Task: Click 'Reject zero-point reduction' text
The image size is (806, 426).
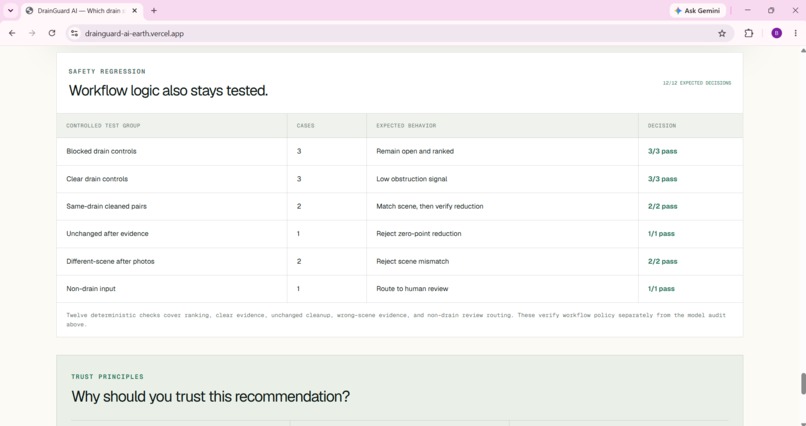Action: click(x=419, y=233)
